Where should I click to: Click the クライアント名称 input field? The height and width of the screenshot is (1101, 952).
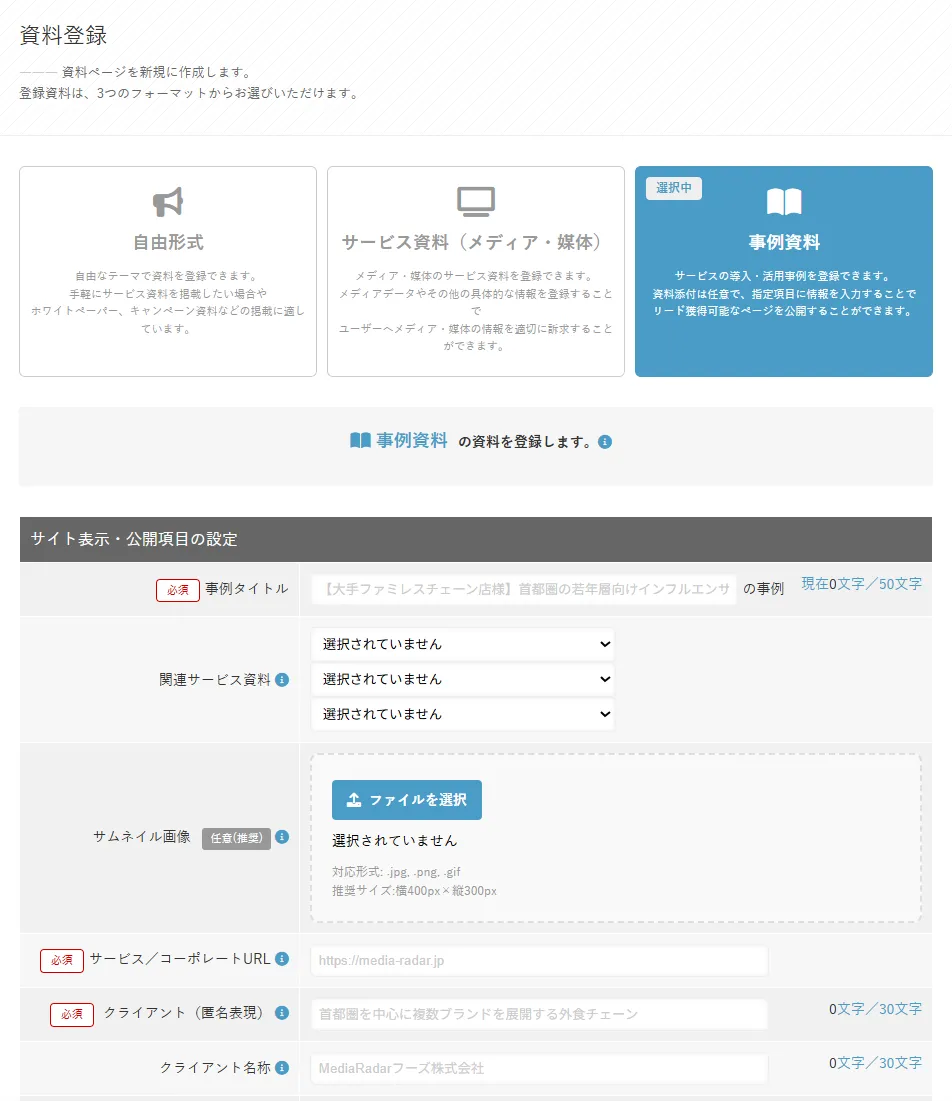tap(538, 1068)
